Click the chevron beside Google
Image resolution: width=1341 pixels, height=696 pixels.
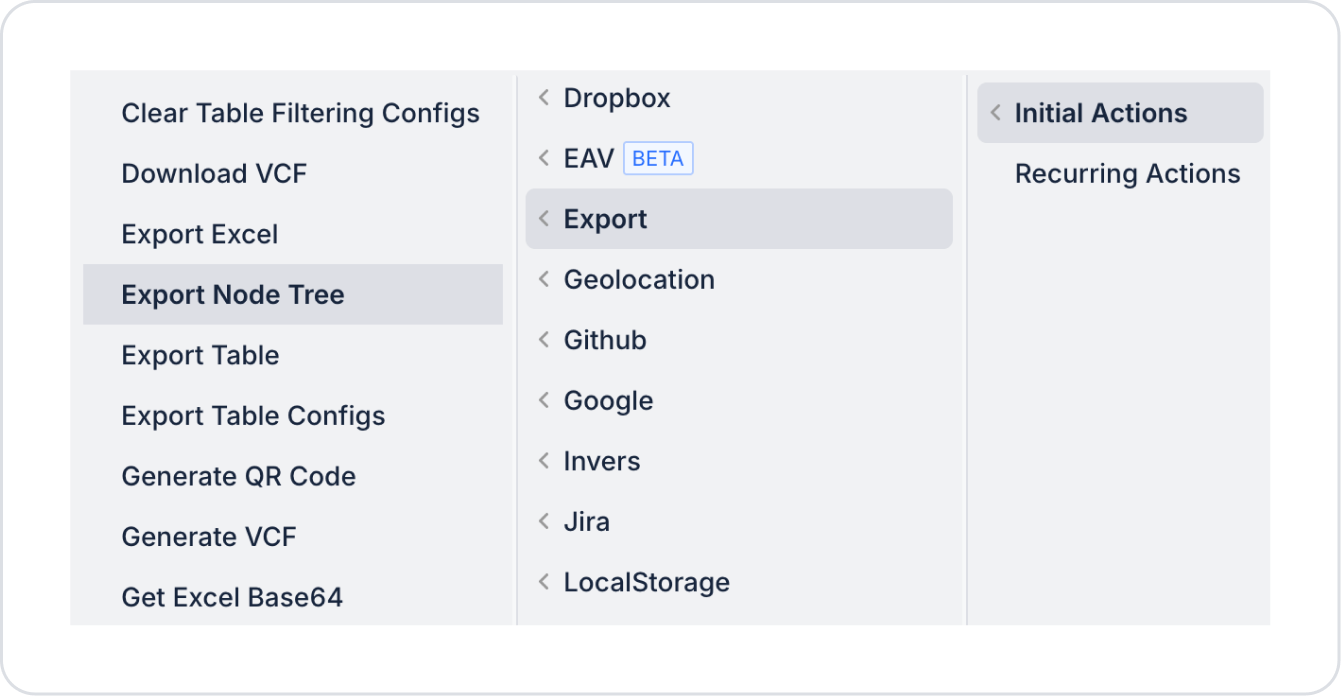pyautogui.click(x=544, y=400)
